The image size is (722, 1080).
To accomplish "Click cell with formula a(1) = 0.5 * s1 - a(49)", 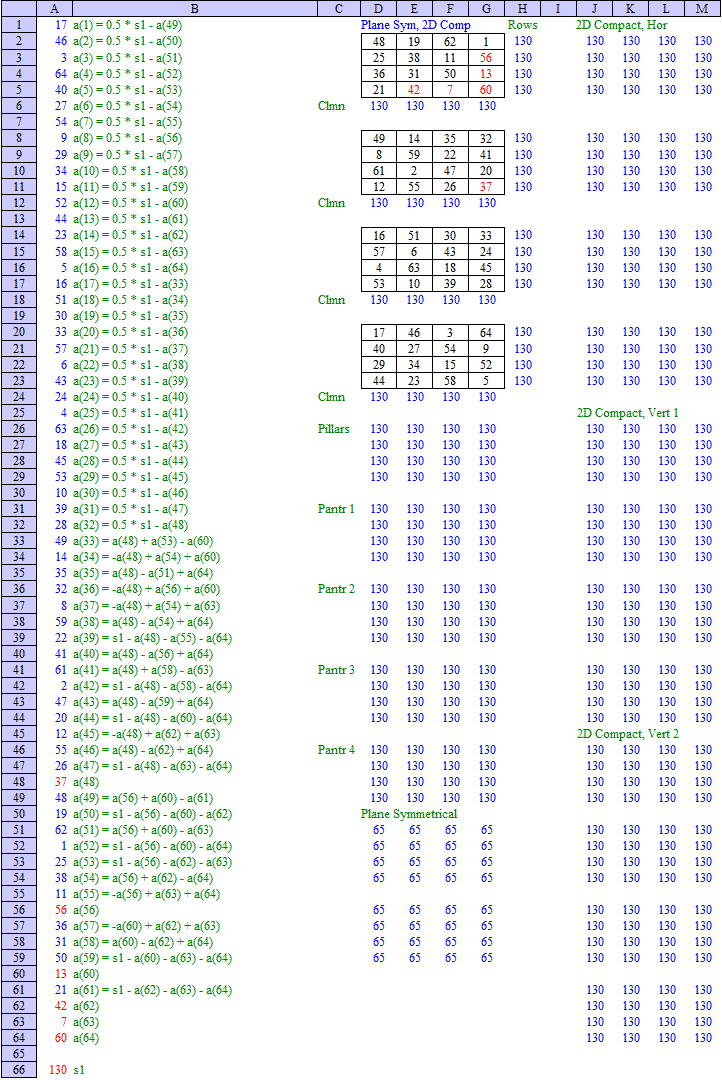I will [x=127, y=25].
